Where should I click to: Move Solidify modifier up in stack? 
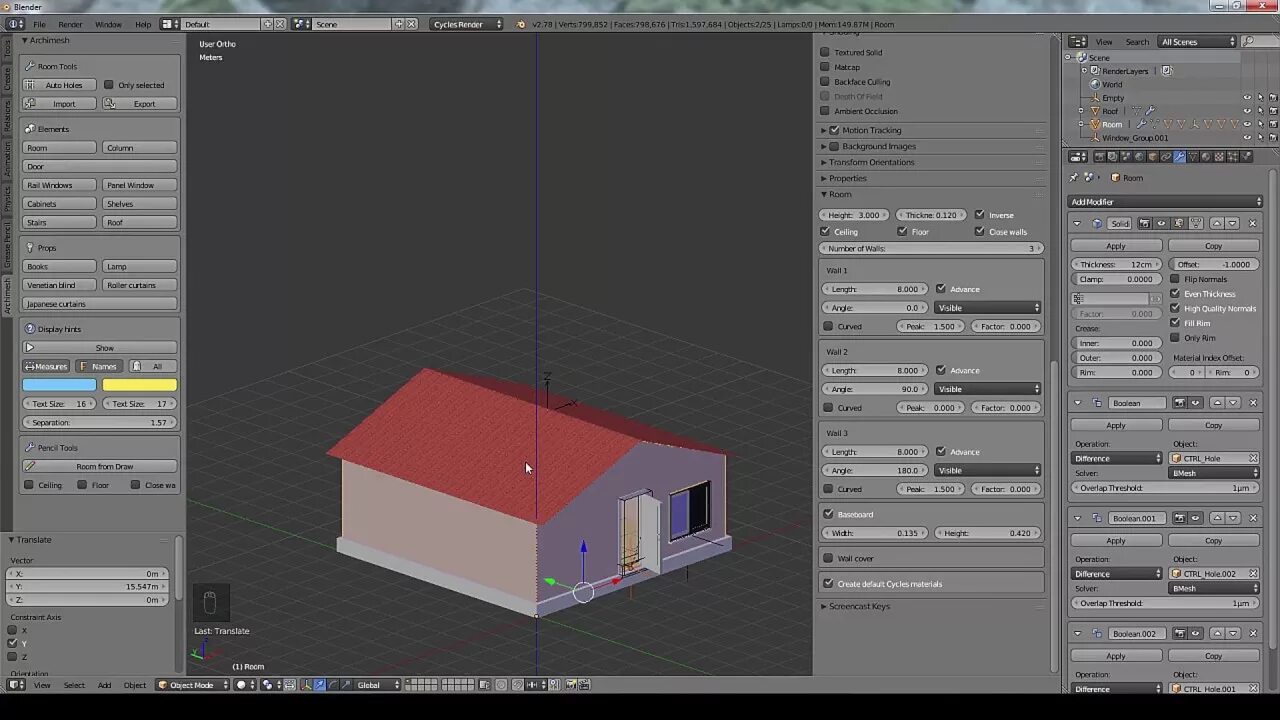coord(1217,223)
